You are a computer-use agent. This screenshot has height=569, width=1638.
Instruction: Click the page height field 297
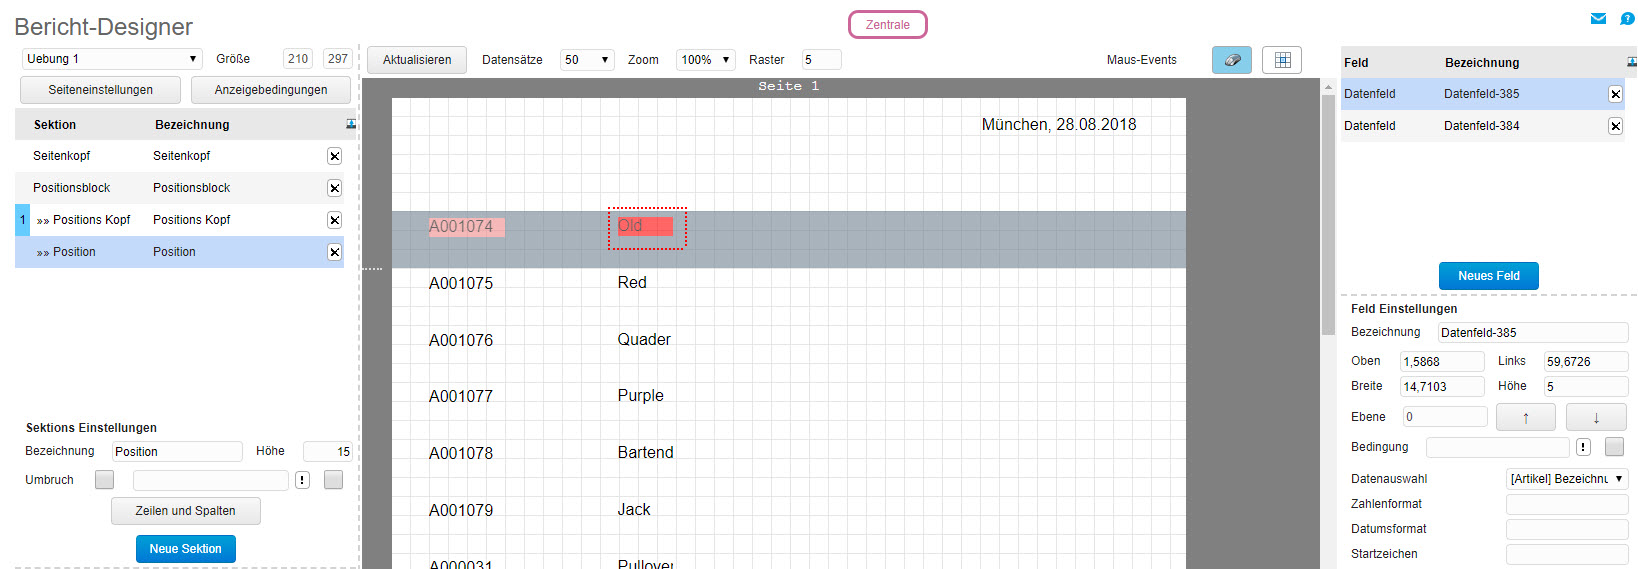point(338,59)
